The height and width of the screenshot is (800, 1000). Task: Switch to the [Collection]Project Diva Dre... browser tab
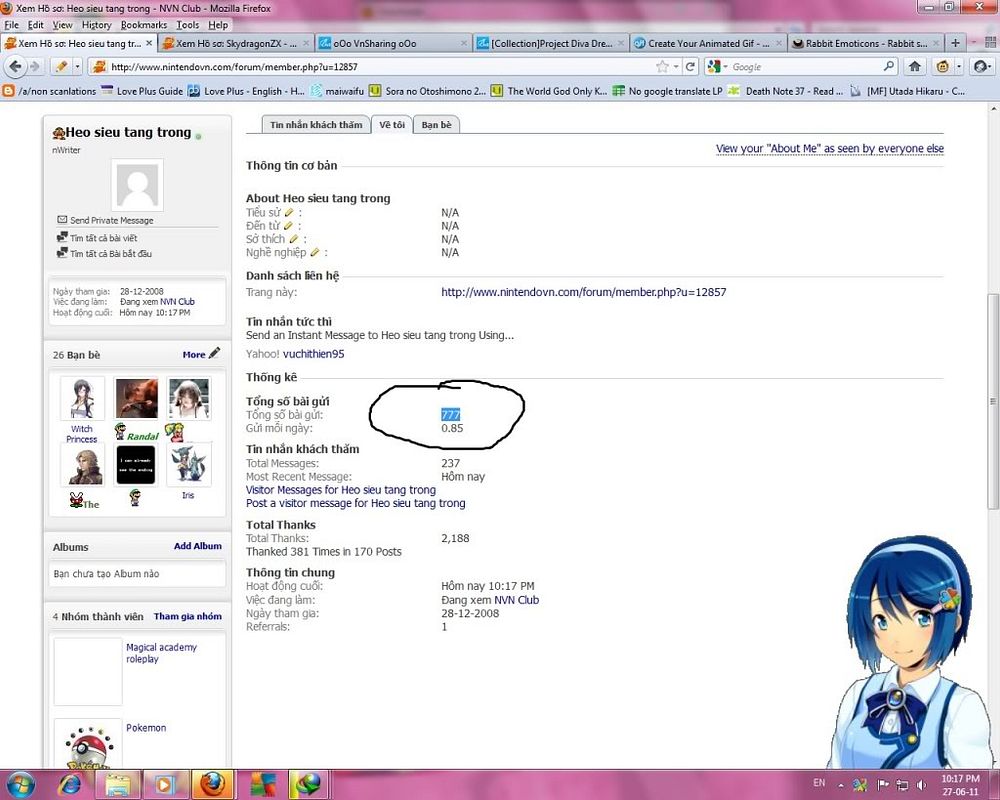pyautogui.click(x=552, y=43)
